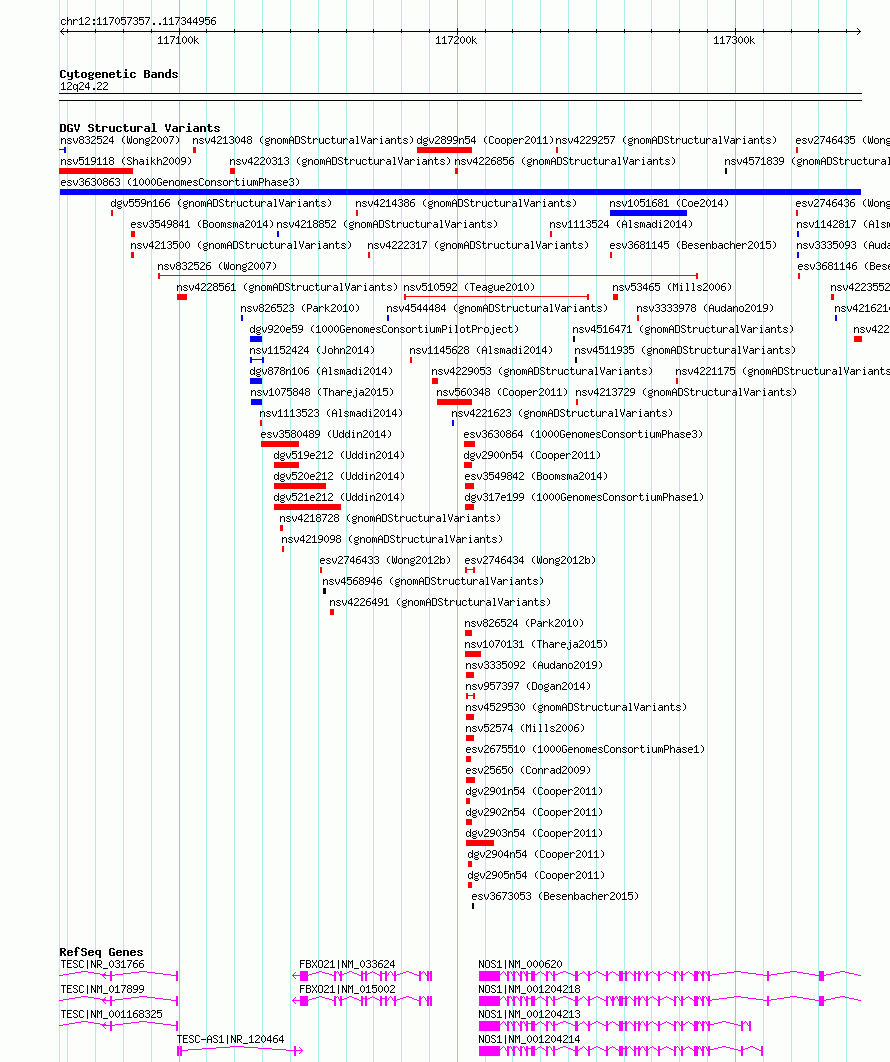Screen dimensions: 890x1062
Task: Open variant esv3630864 (1000GenomesConsortiumPhase3)
Action: coord(583,434)
